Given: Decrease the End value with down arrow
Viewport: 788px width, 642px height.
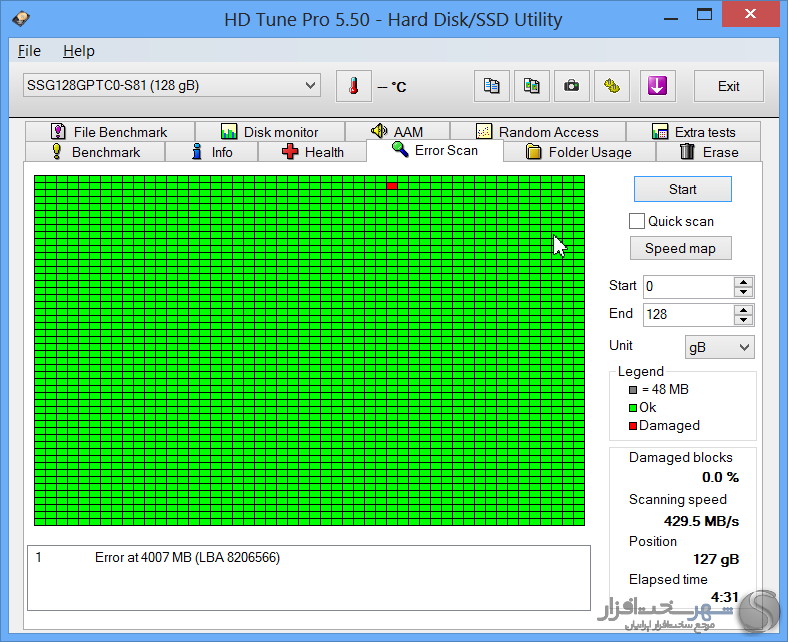Looking at the screenshot, I should pyautogui.click(x=743, y=319).
